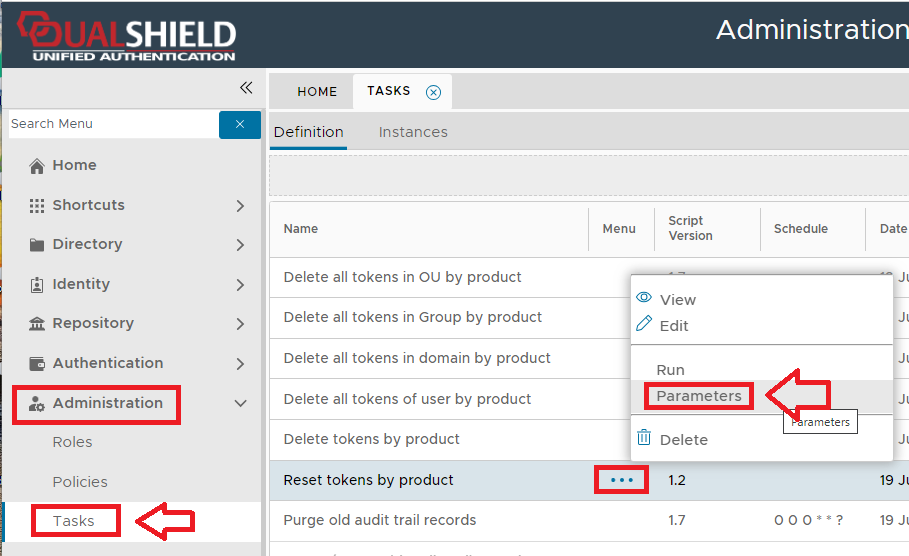This screenshot has width=909, height=556.
Task: Switch to the Instances tab
Action: click(x=413, y=132)
